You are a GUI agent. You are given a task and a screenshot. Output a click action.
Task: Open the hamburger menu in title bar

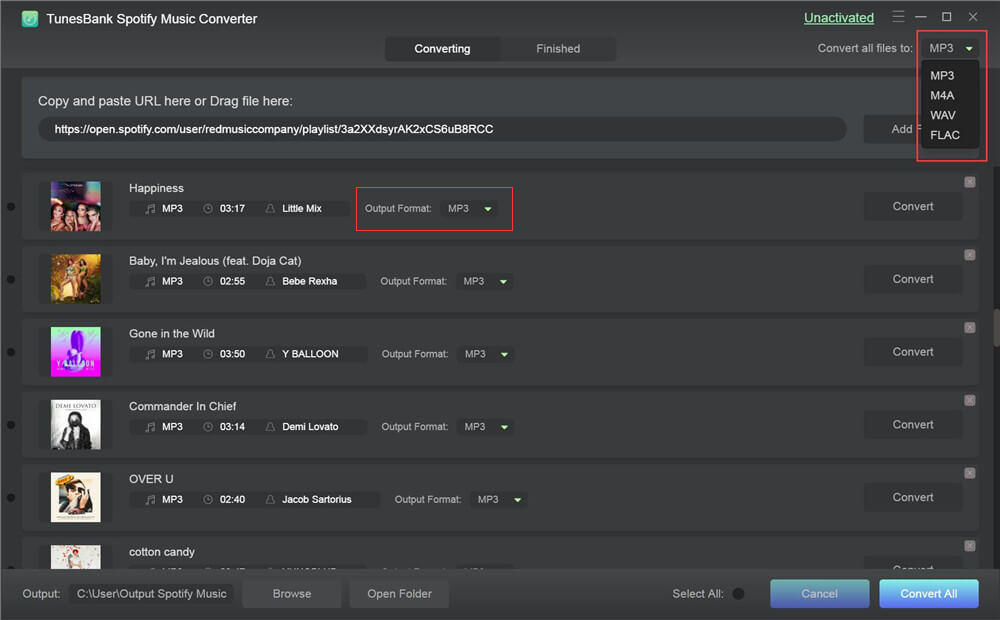point(898,17)
